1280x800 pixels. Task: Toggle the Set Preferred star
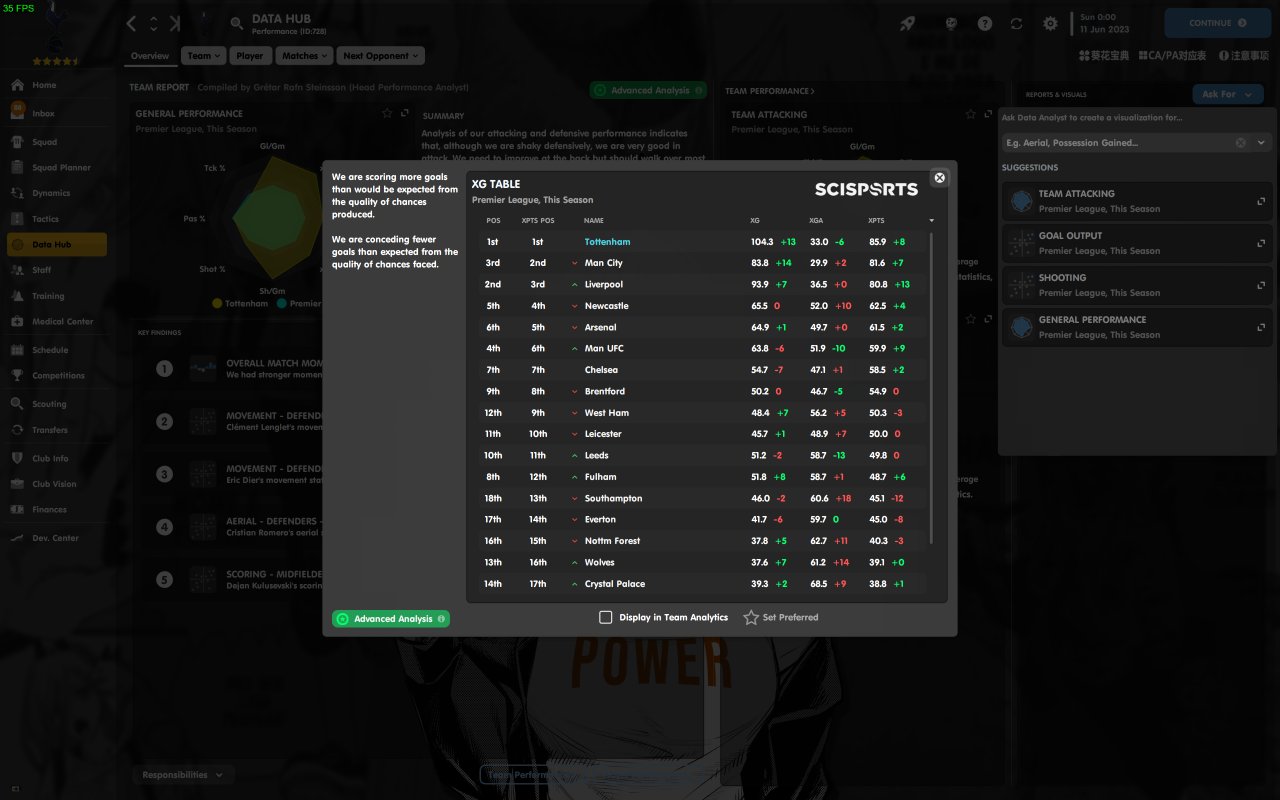[x=751, y=618]
